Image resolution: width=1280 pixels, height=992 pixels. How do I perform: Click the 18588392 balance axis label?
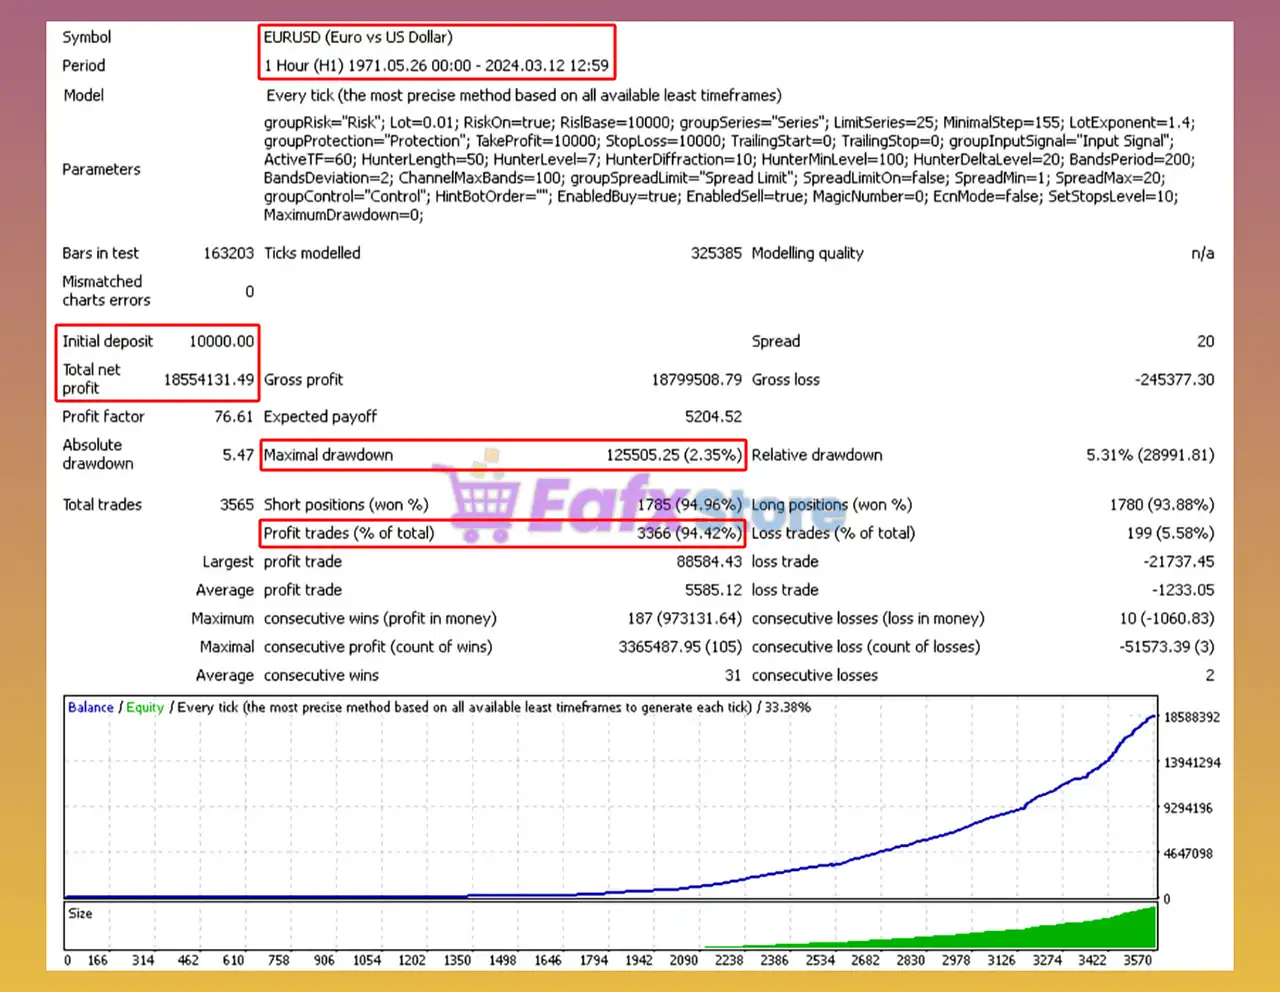1191,717
